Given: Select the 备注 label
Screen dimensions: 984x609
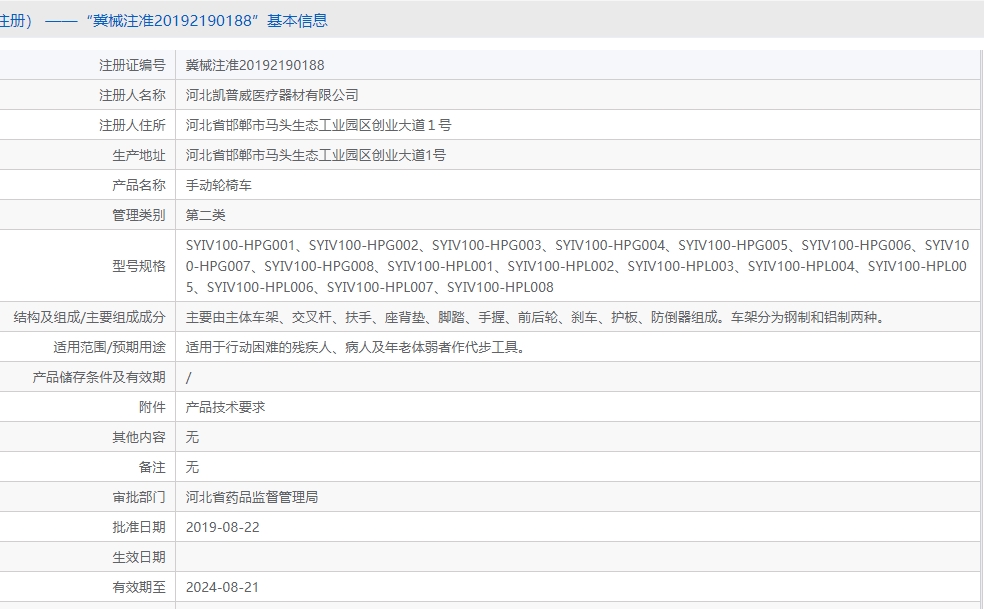Looking at the screenshot, I should (152, 468).
